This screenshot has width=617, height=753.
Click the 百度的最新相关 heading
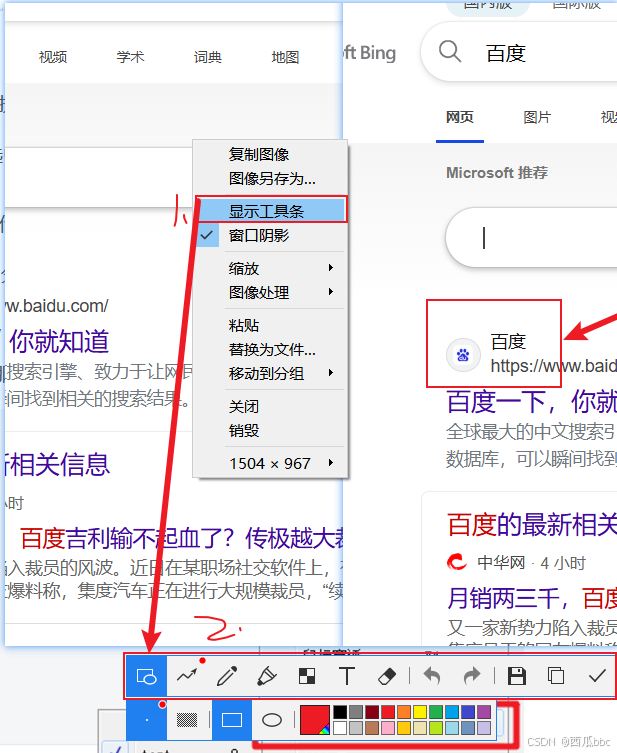tap(532, 524)
